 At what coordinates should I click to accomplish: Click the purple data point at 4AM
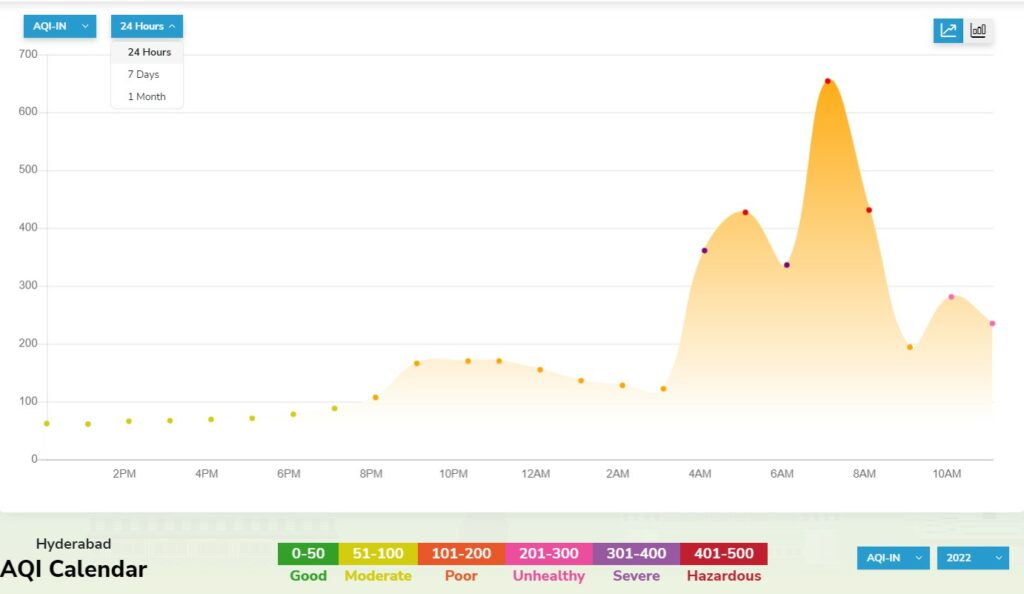[x=704, y=251]
